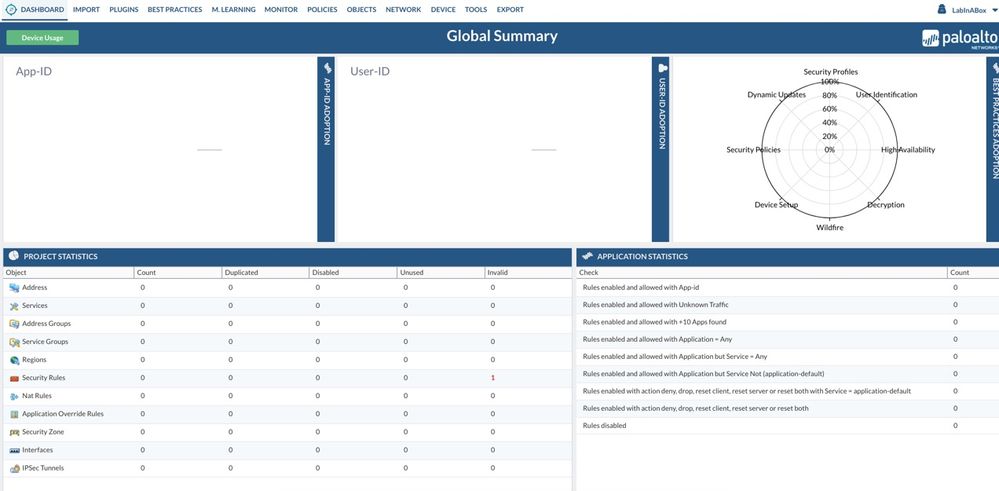The height and width of the screenshot is (491, 999).
Task: Sort by the Duplicated column header
Action: (x=241, y=272)
